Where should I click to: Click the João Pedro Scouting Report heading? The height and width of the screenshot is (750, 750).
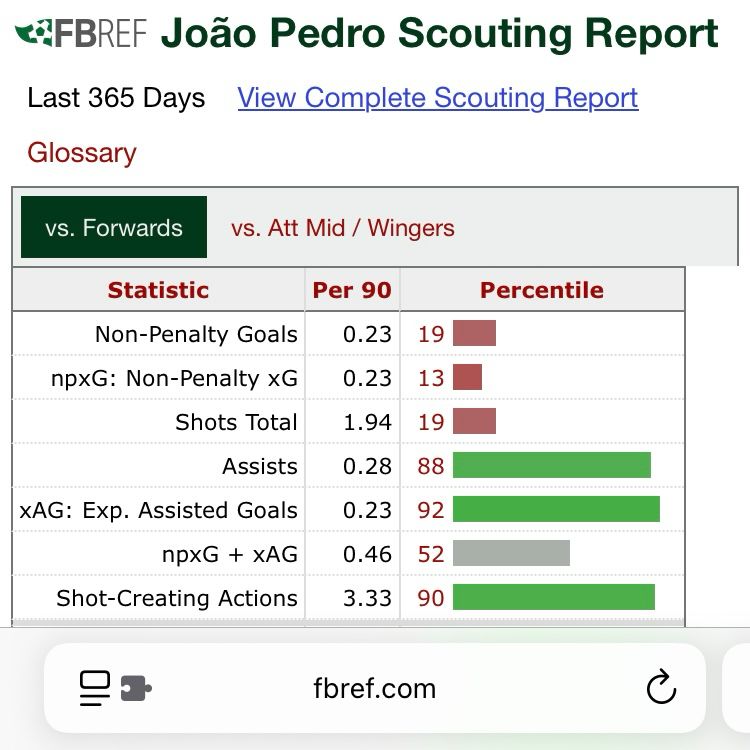[x=439, y=33]
